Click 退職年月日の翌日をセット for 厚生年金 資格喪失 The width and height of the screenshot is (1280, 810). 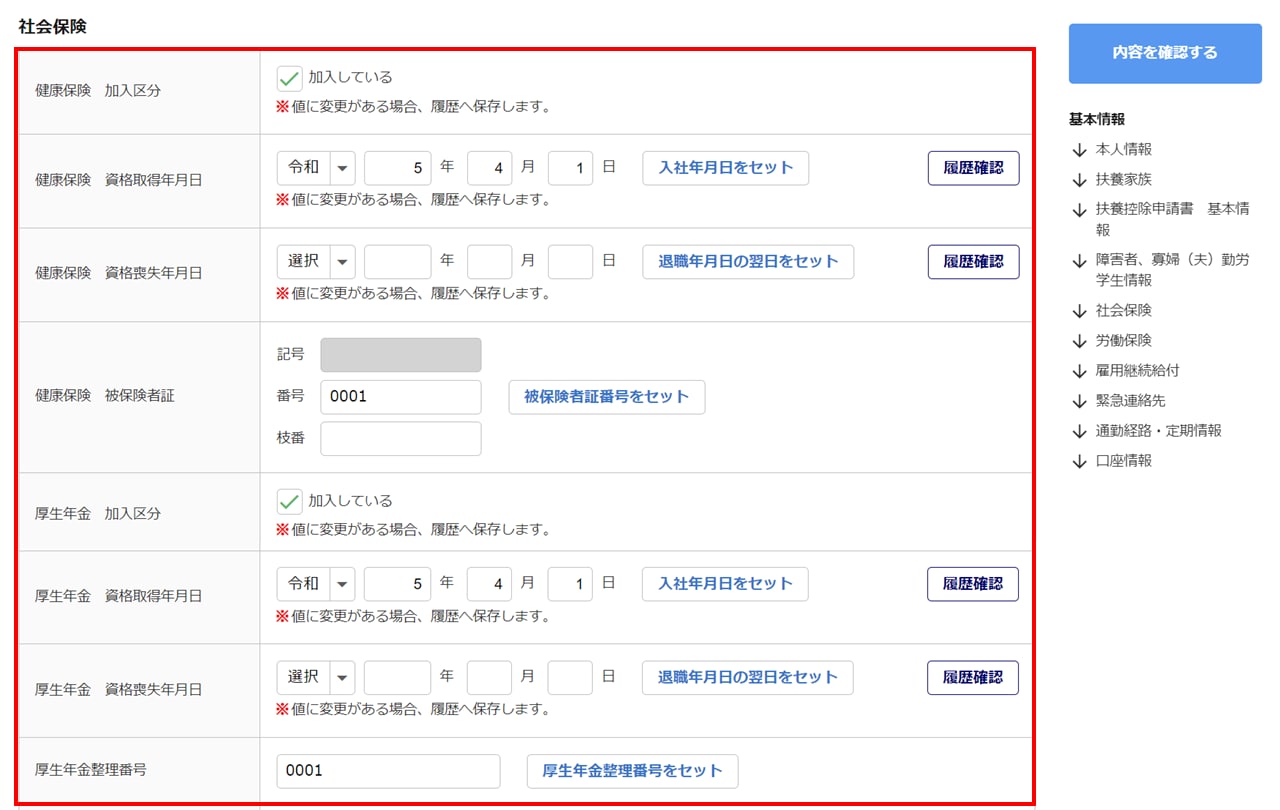748,678
